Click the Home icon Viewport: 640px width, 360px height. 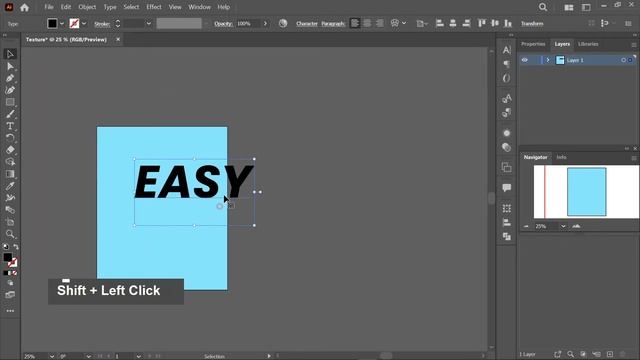coord(24,7)
